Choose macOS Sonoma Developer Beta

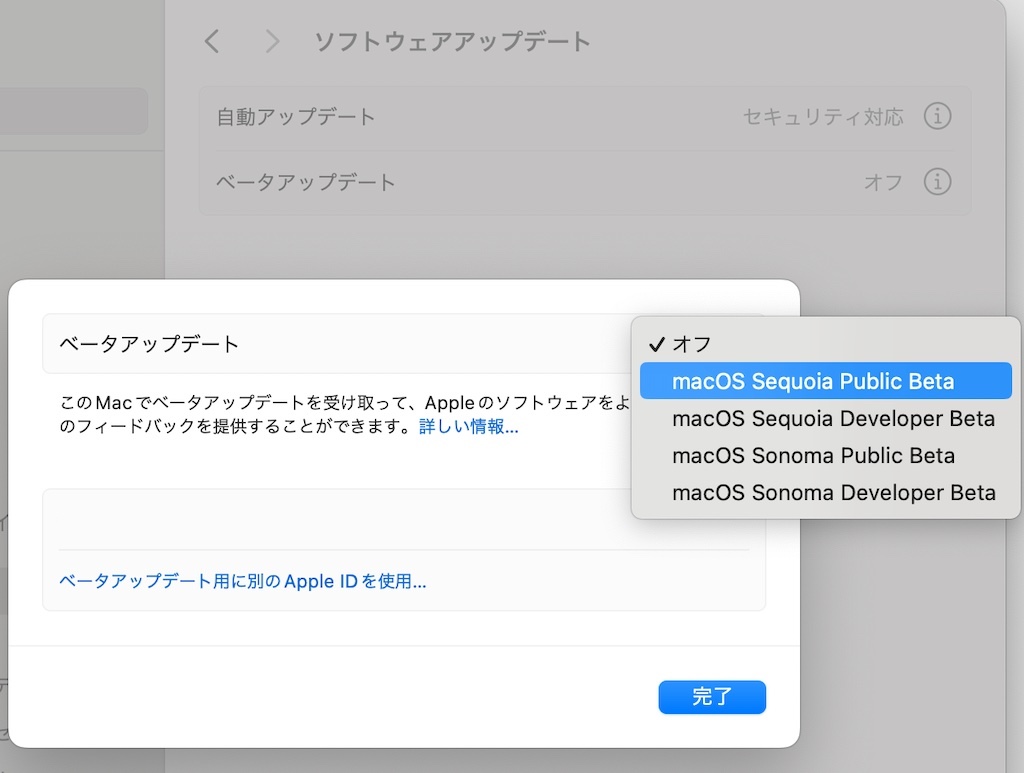click(x=825, y=493)
